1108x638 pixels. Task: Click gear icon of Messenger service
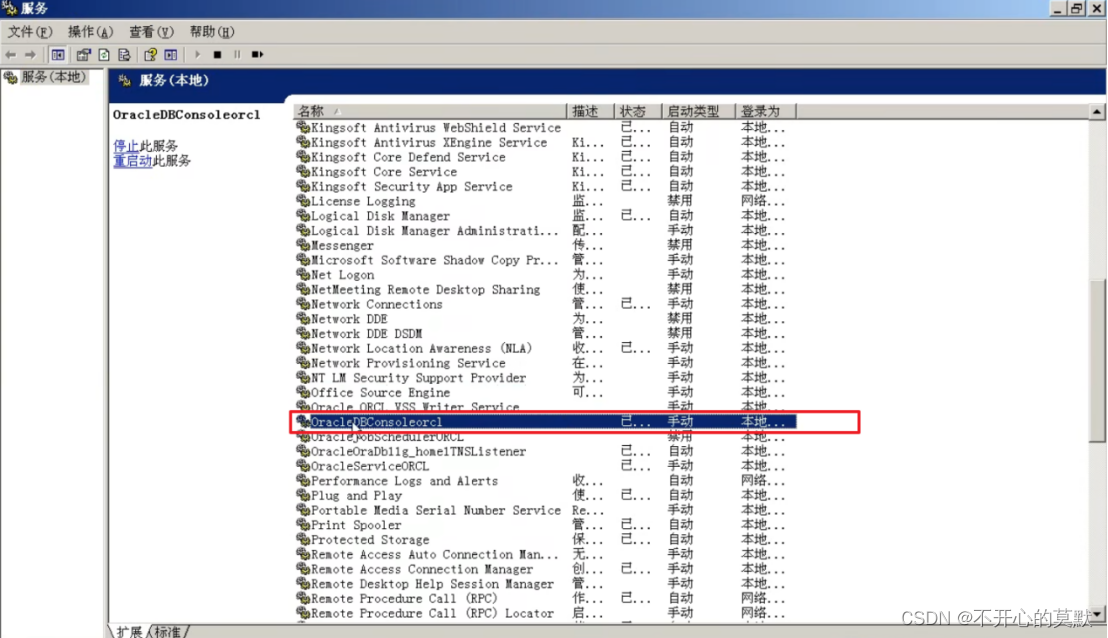[x=303, y=244]
